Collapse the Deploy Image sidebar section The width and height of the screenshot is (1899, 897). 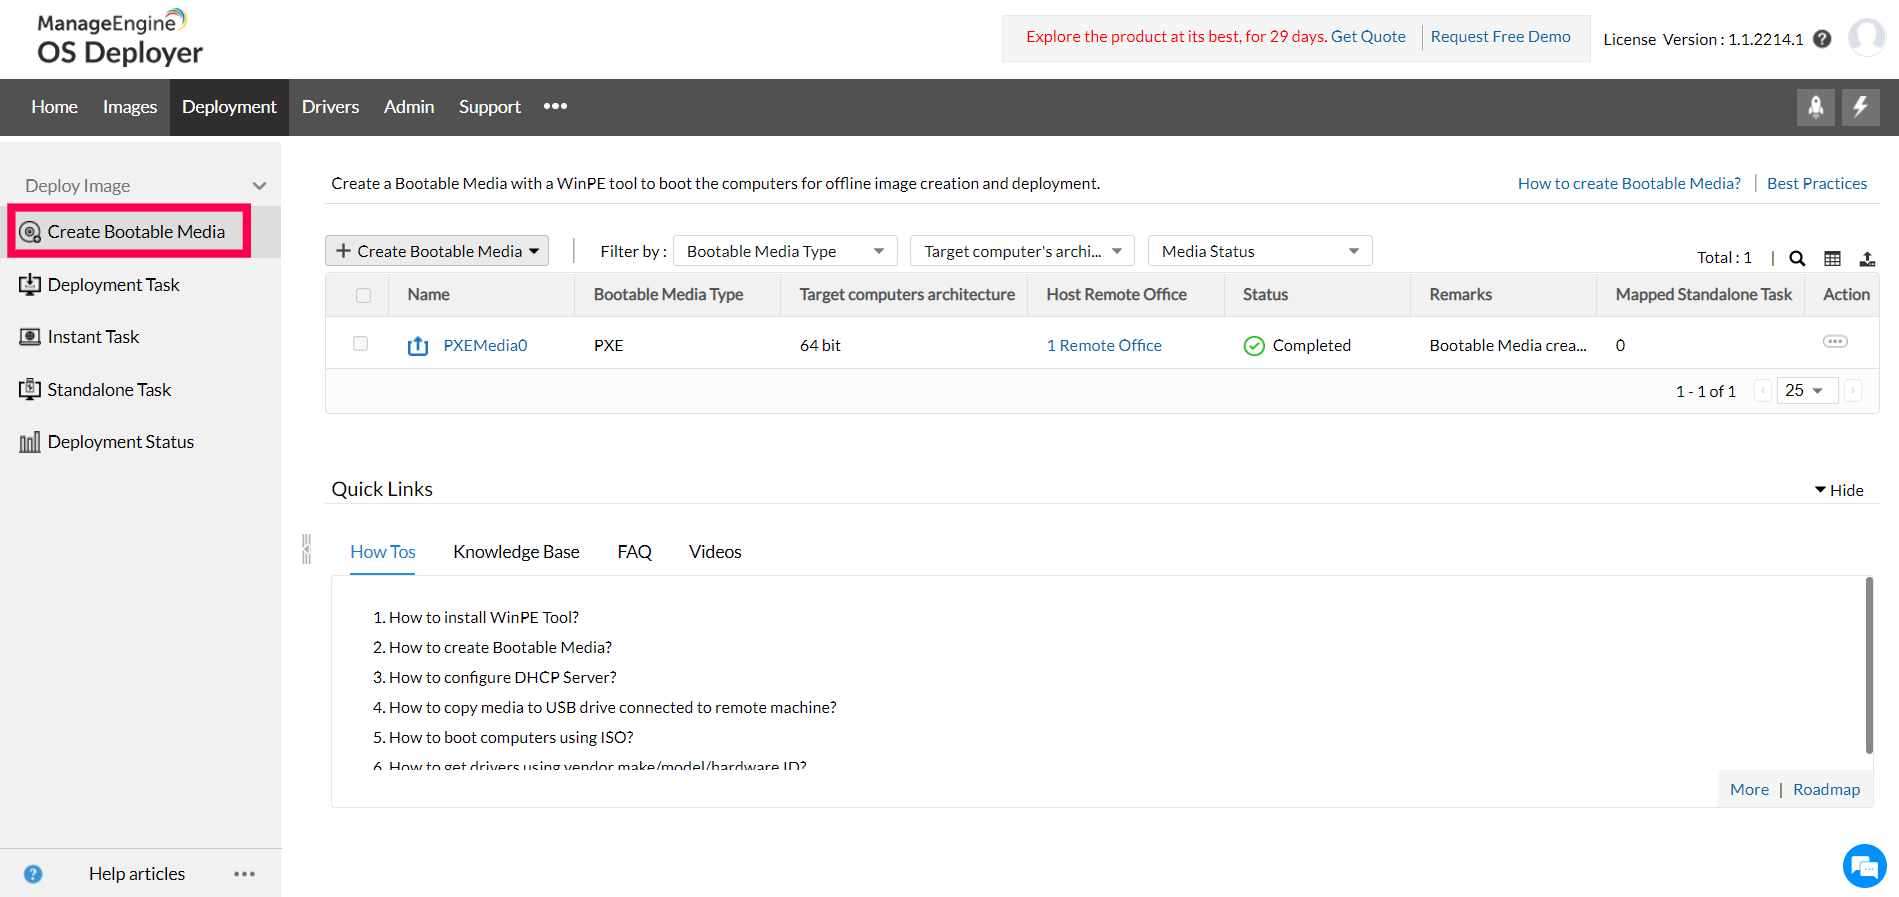click(259, 186)
